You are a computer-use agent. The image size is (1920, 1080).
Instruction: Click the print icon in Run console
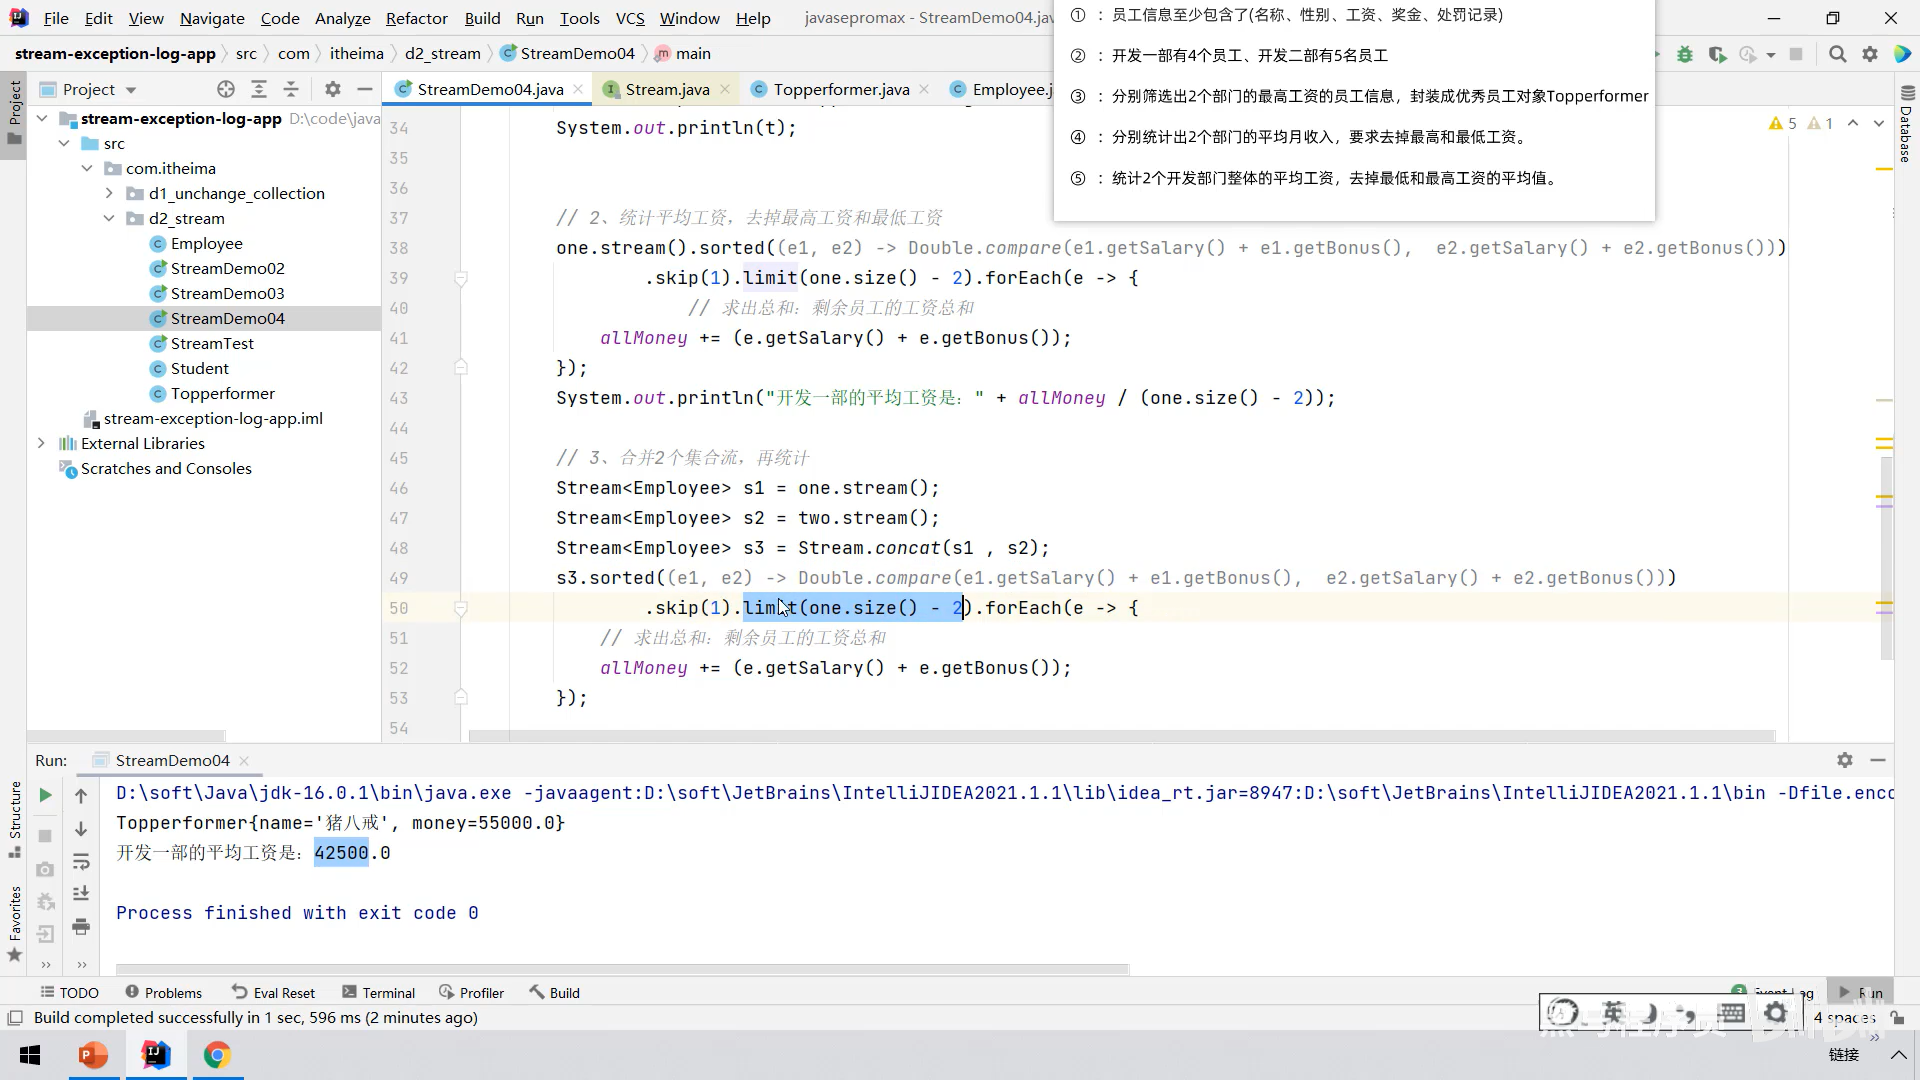click(81, 926)
